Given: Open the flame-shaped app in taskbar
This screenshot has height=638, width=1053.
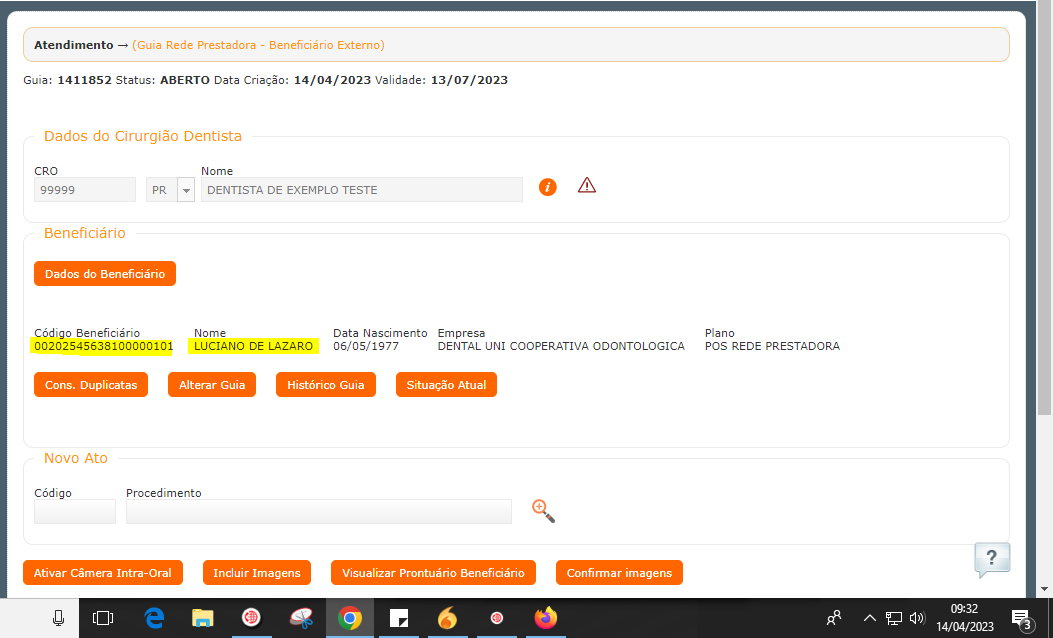Looking at the screenshot, I should (447, 618).
